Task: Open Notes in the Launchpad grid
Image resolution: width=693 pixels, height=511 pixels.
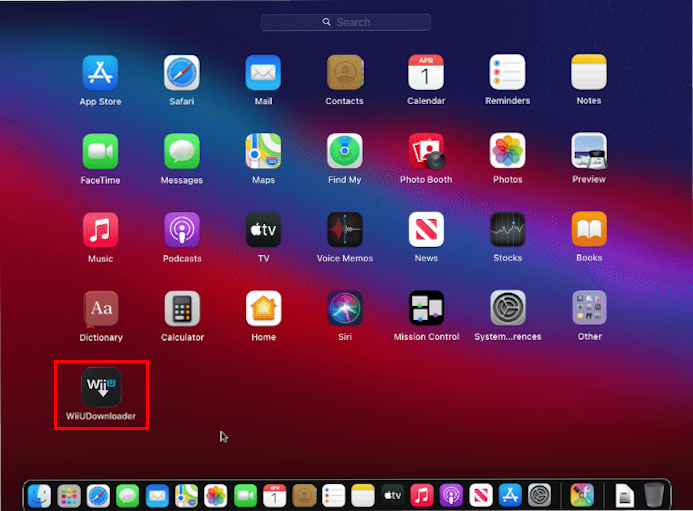Action: pyautogui.click(x=589, y=72)
